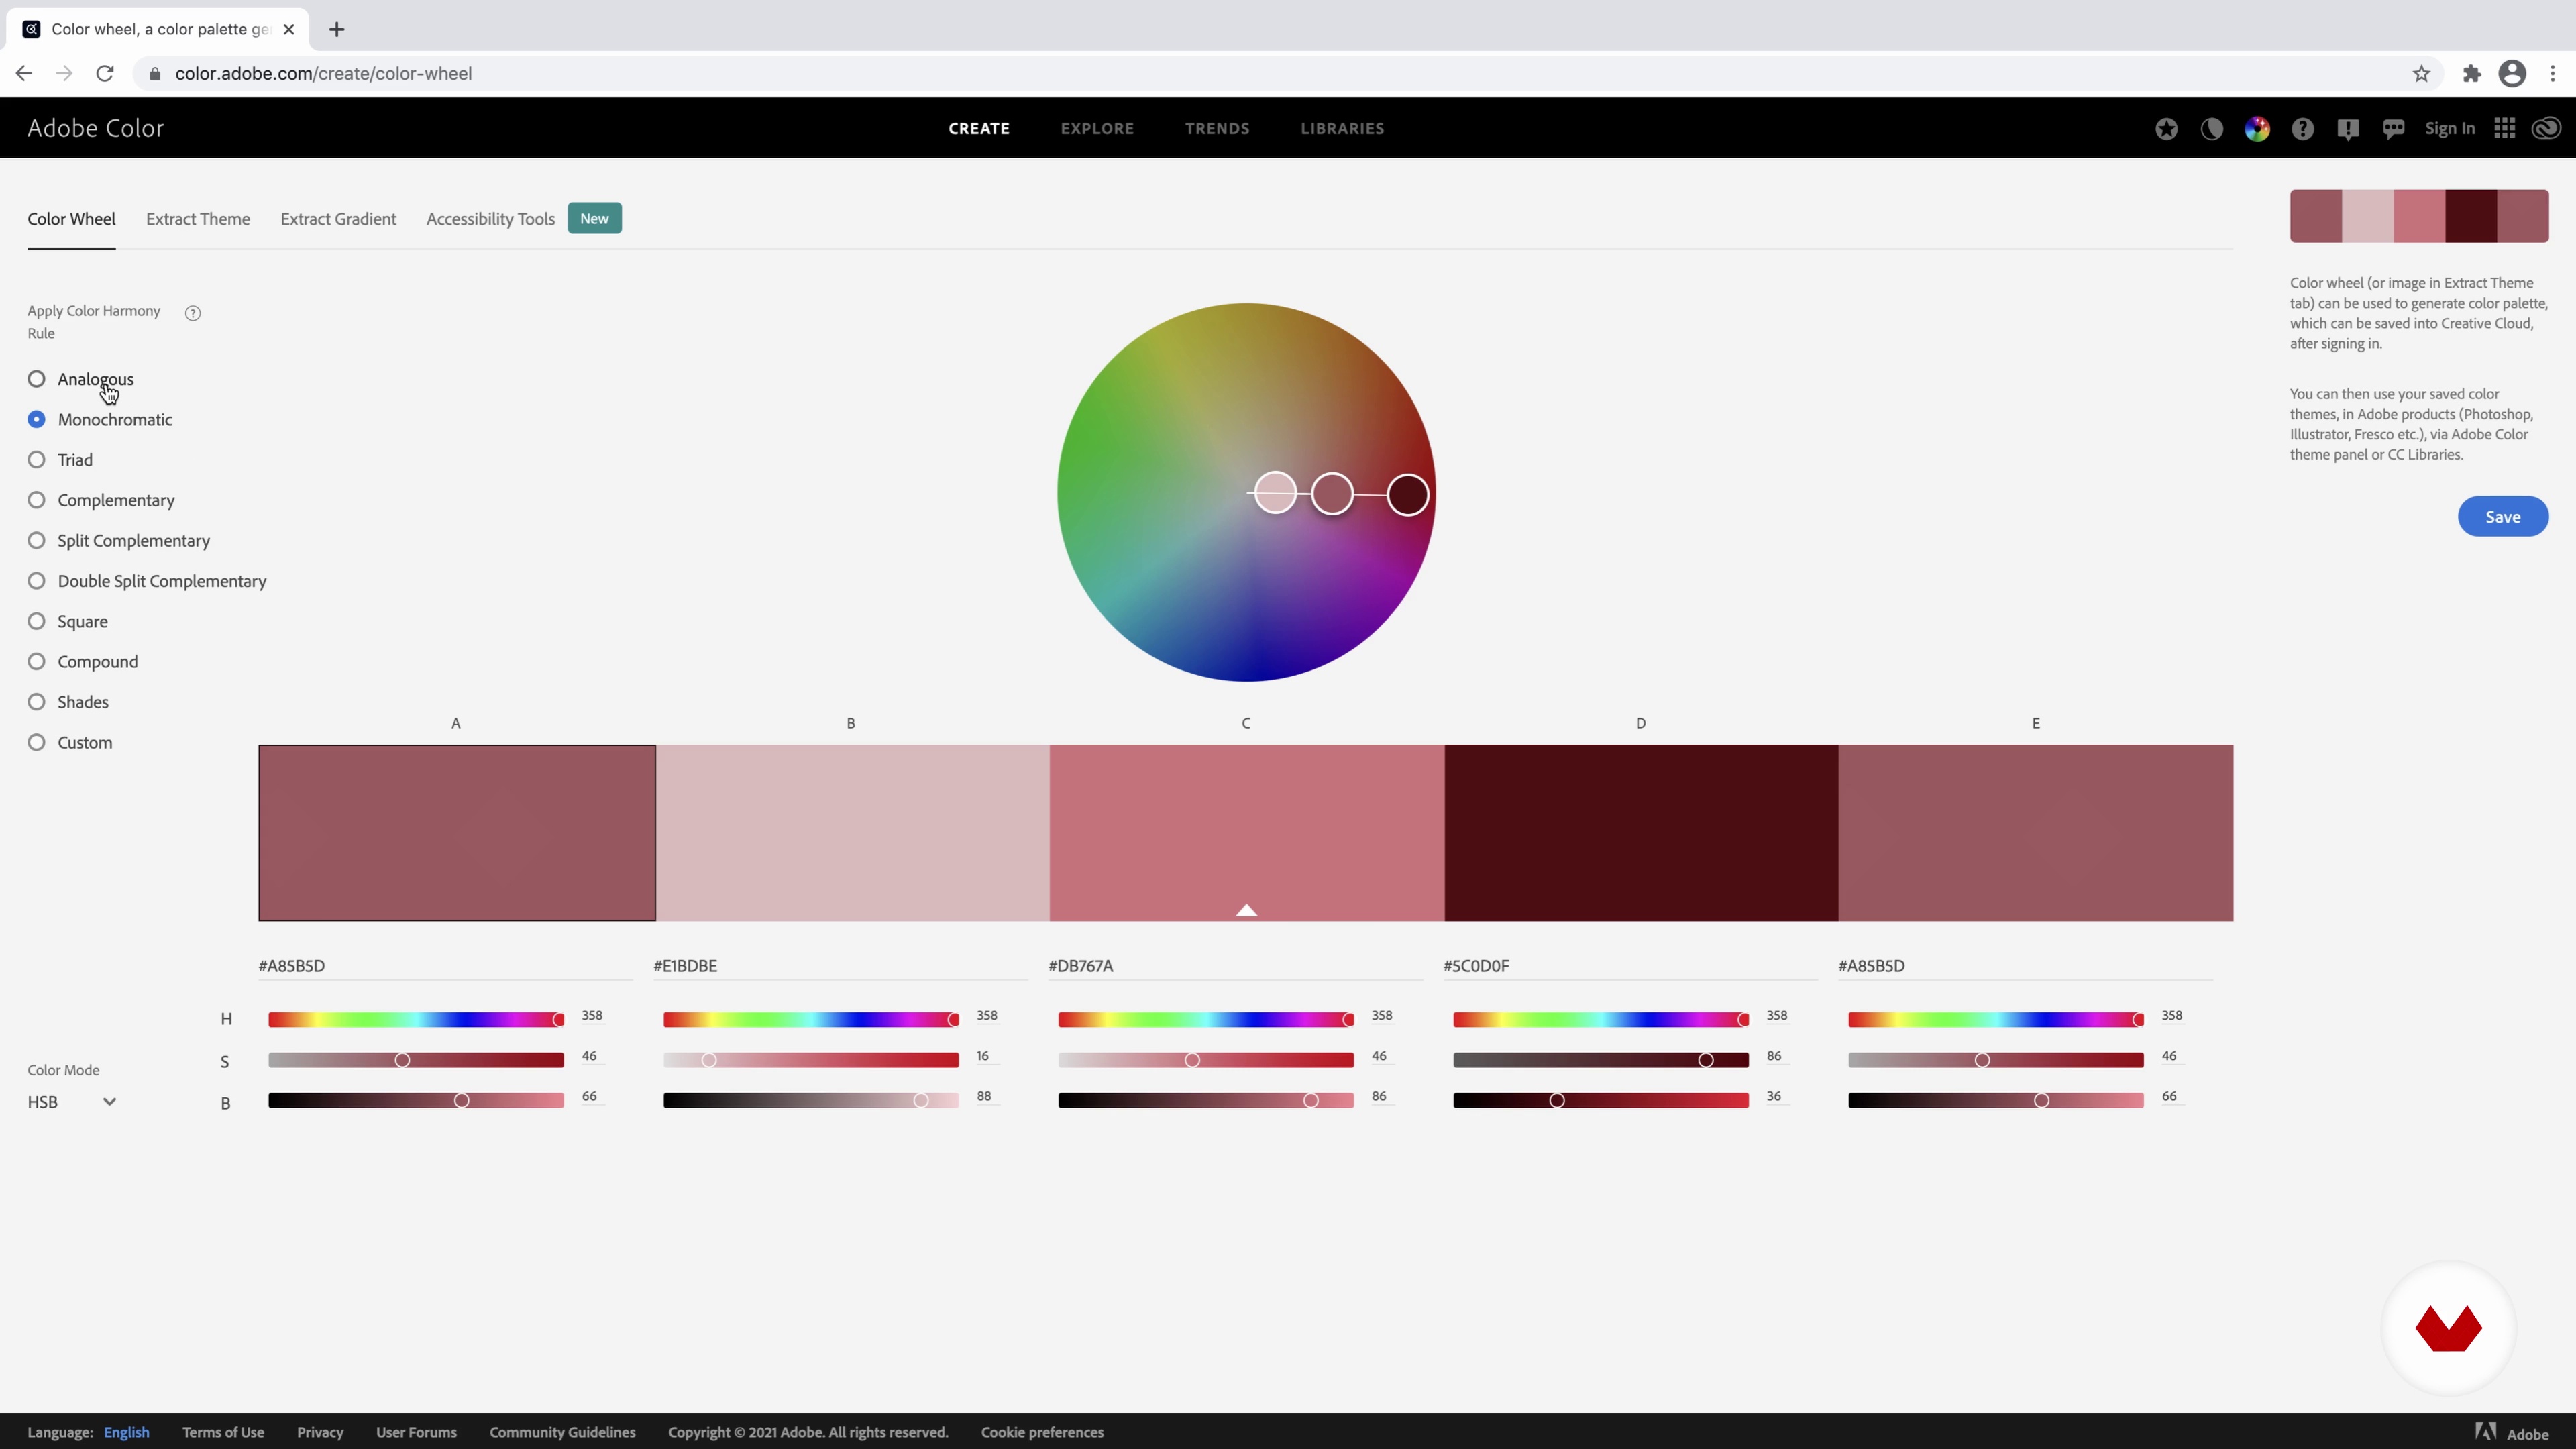2576x1449 pixels.
Task: Select color swatch A
Action: click(457, 833)
